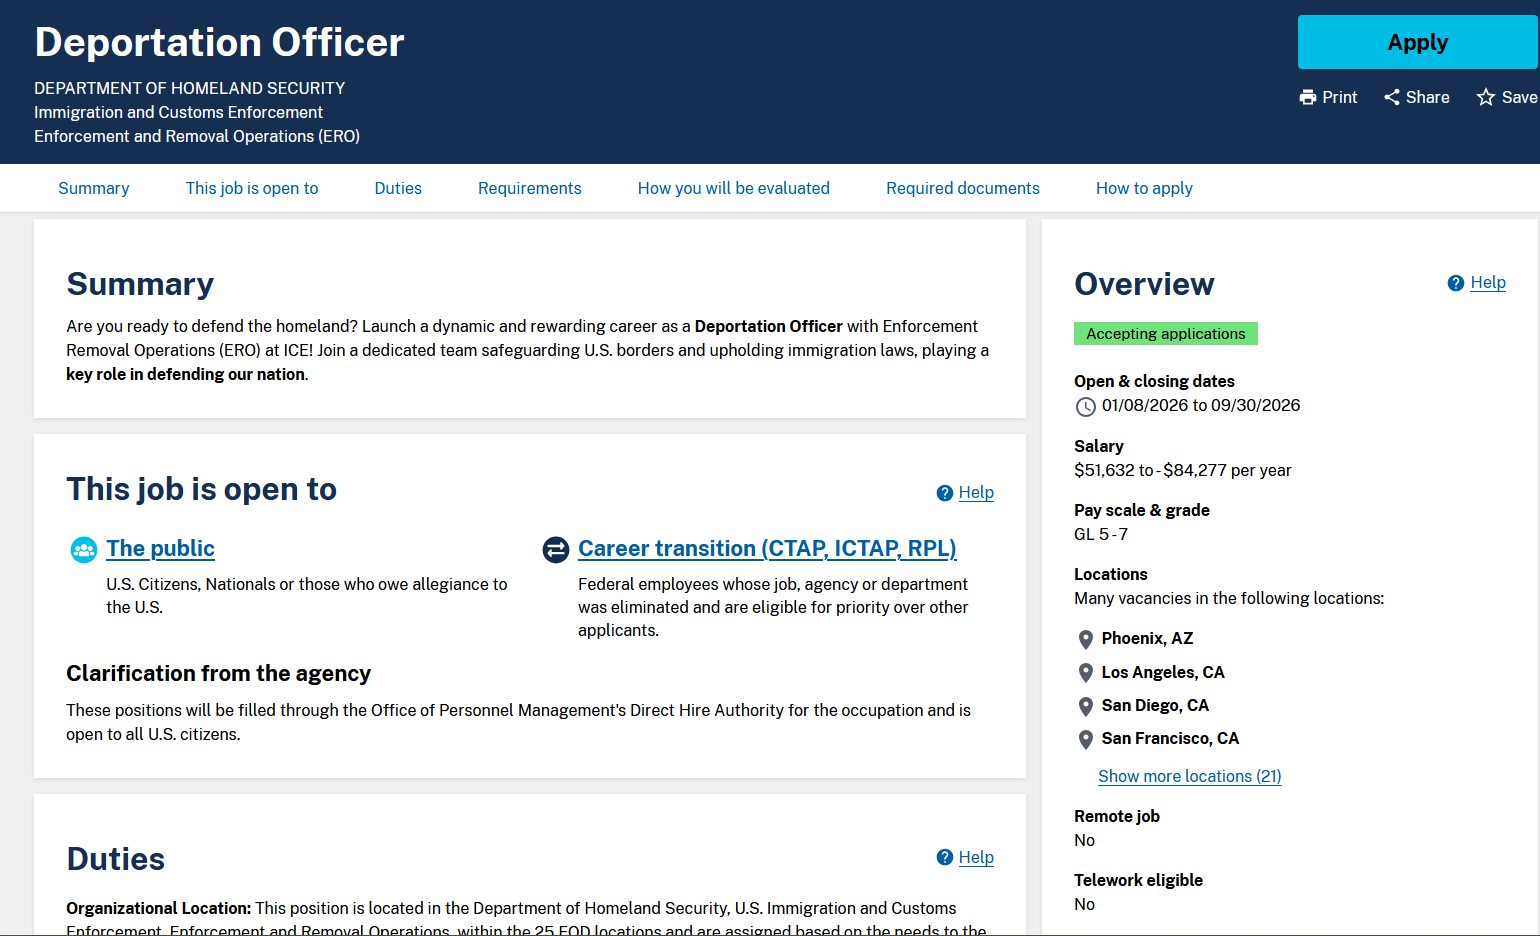Click the map pin beside San Diego, CA

click(x=1086, y=707)
